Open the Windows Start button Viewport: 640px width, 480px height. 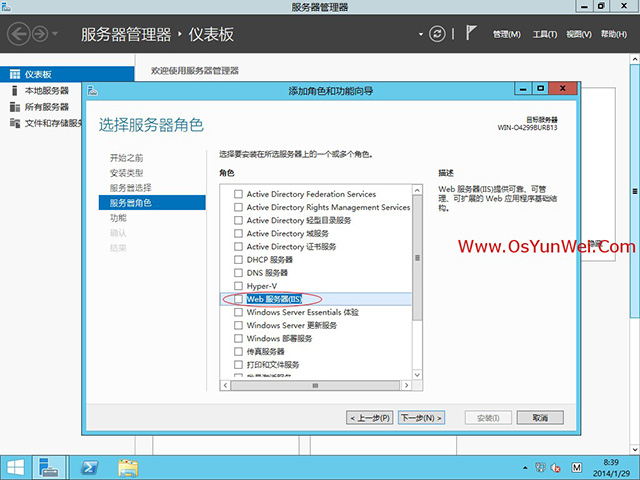pos(16,468)
